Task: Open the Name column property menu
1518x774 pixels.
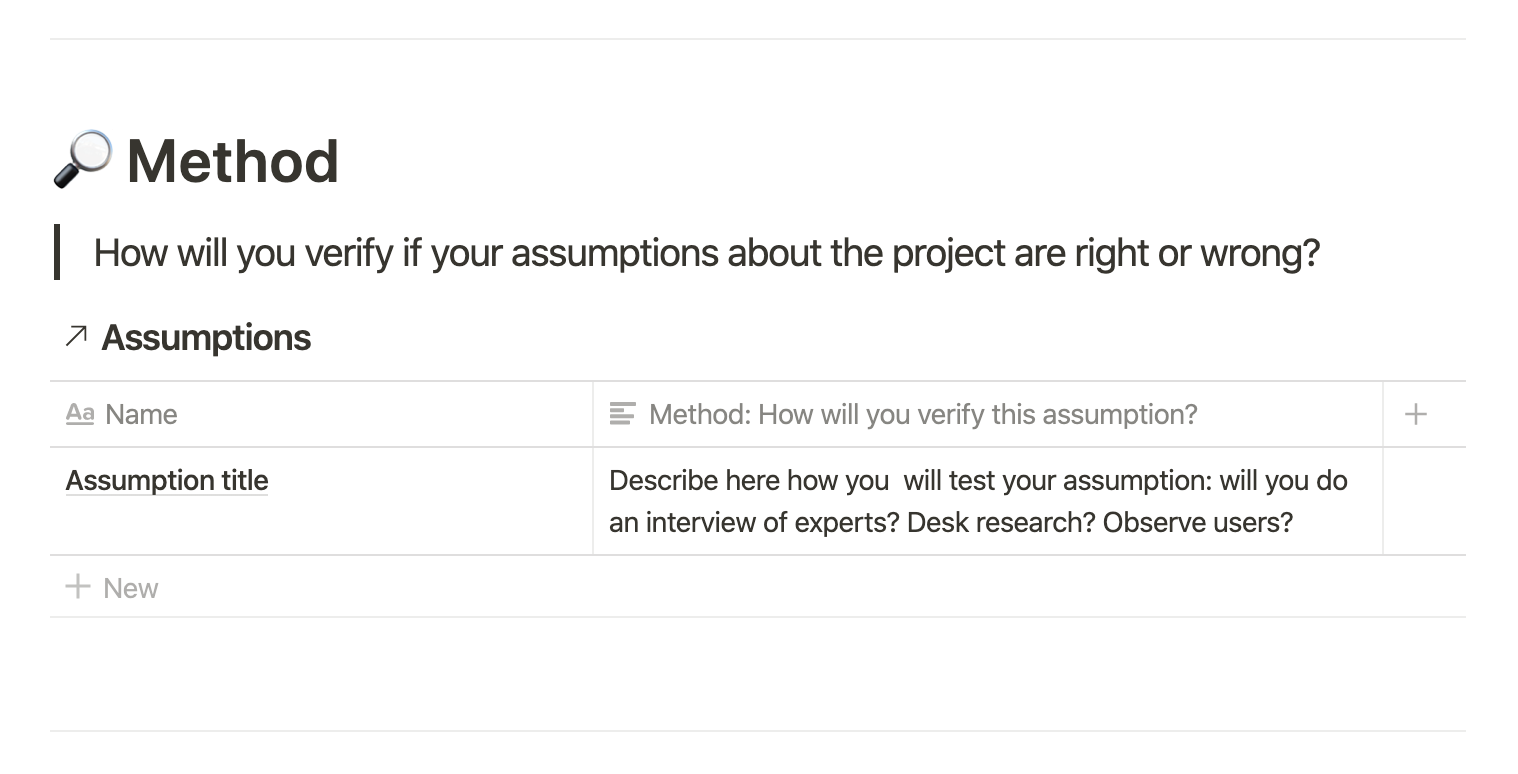Action: point(140,413)
